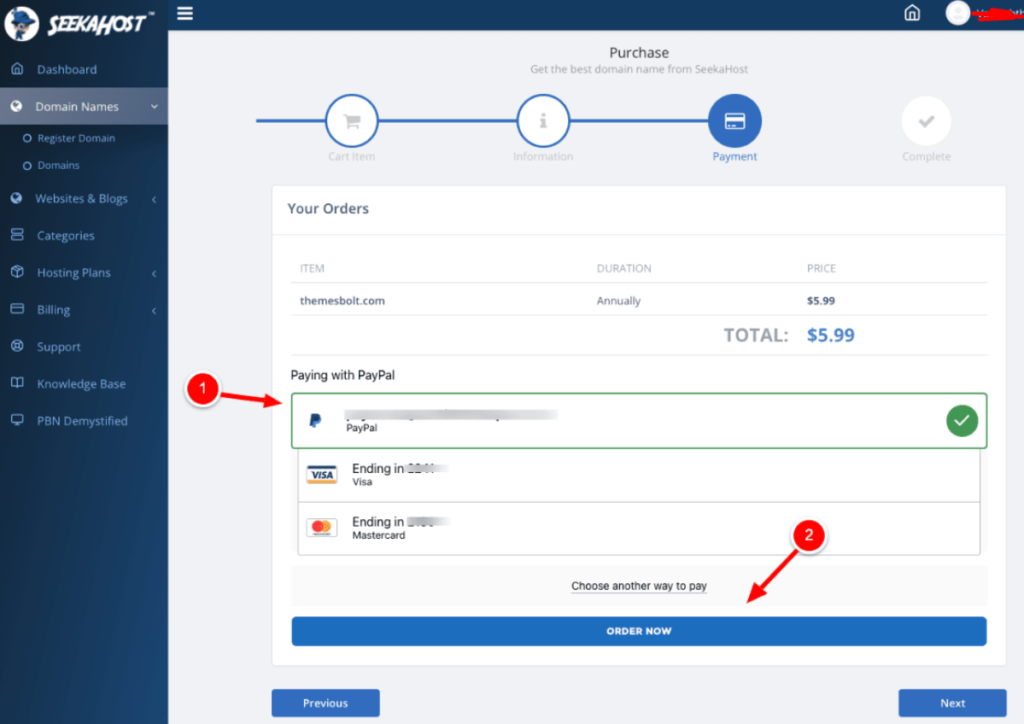Screen dimensions: 1024x724
Task: Click the Visa card logo
Action: point(322,475)
